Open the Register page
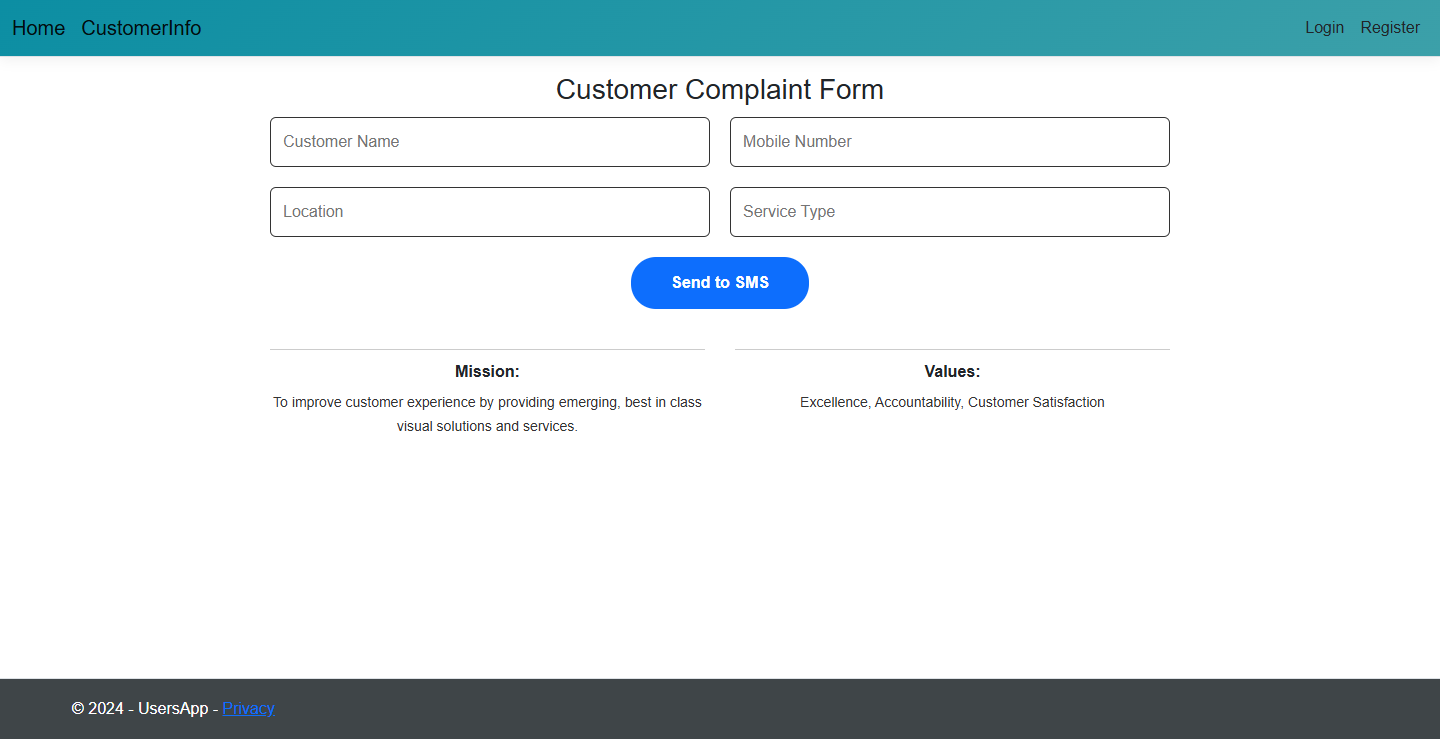 click(x=1389, y=28)
